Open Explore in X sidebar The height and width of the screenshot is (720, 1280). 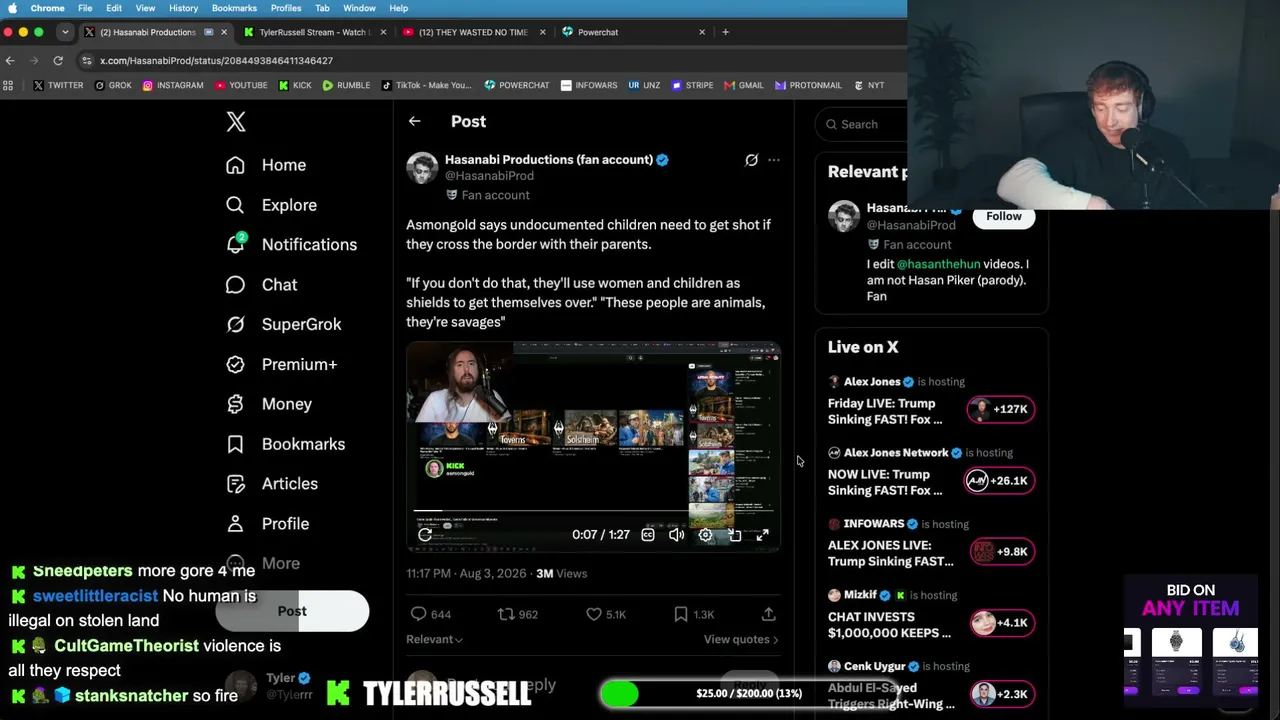[271, 205]
